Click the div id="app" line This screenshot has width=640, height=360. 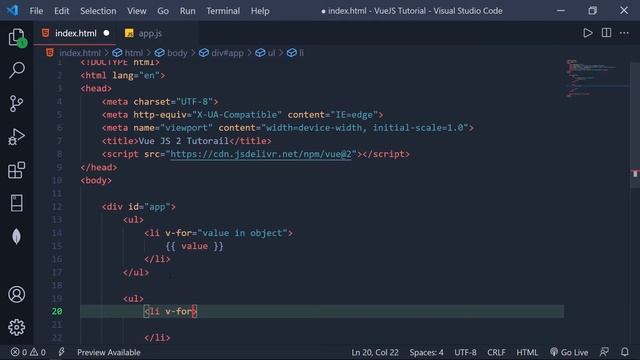point(139,207)
